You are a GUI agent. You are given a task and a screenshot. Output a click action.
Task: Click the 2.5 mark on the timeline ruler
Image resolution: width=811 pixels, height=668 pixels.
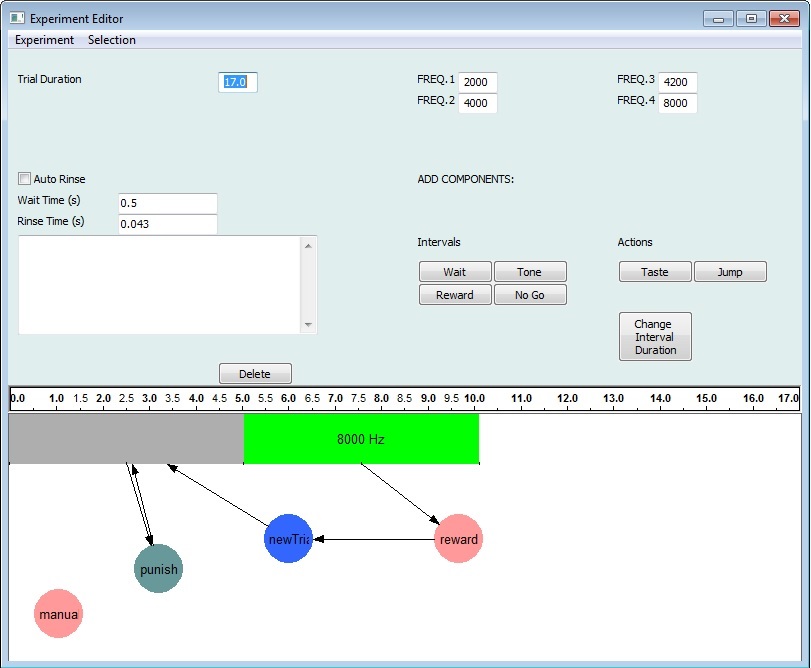126,398
